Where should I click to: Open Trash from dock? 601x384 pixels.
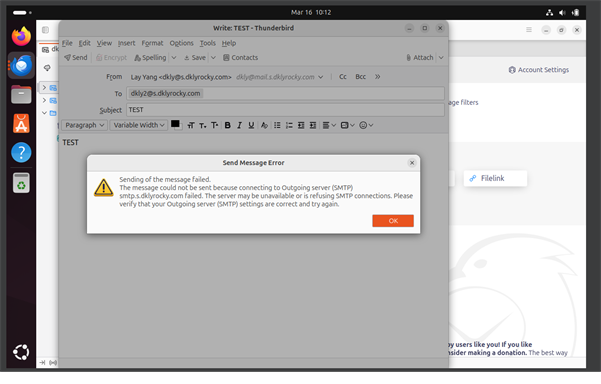21,183
